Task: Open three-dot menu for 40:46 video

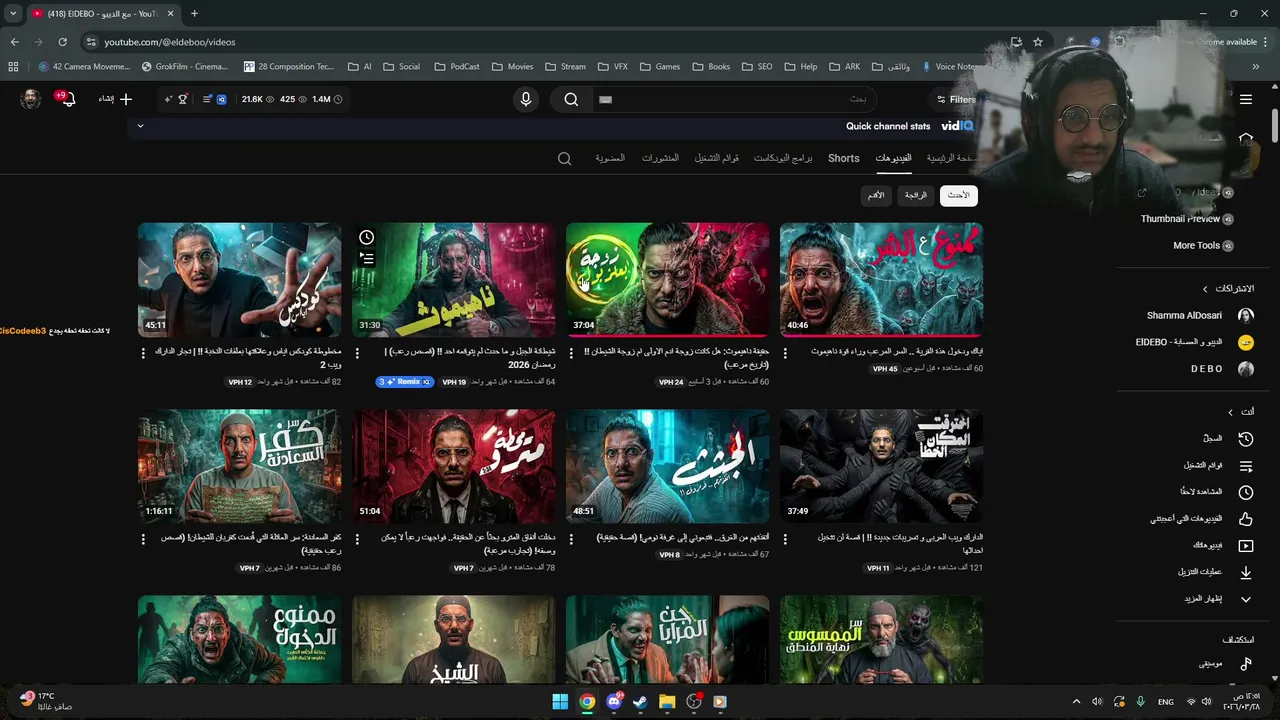Action: (x=785, y=353)
